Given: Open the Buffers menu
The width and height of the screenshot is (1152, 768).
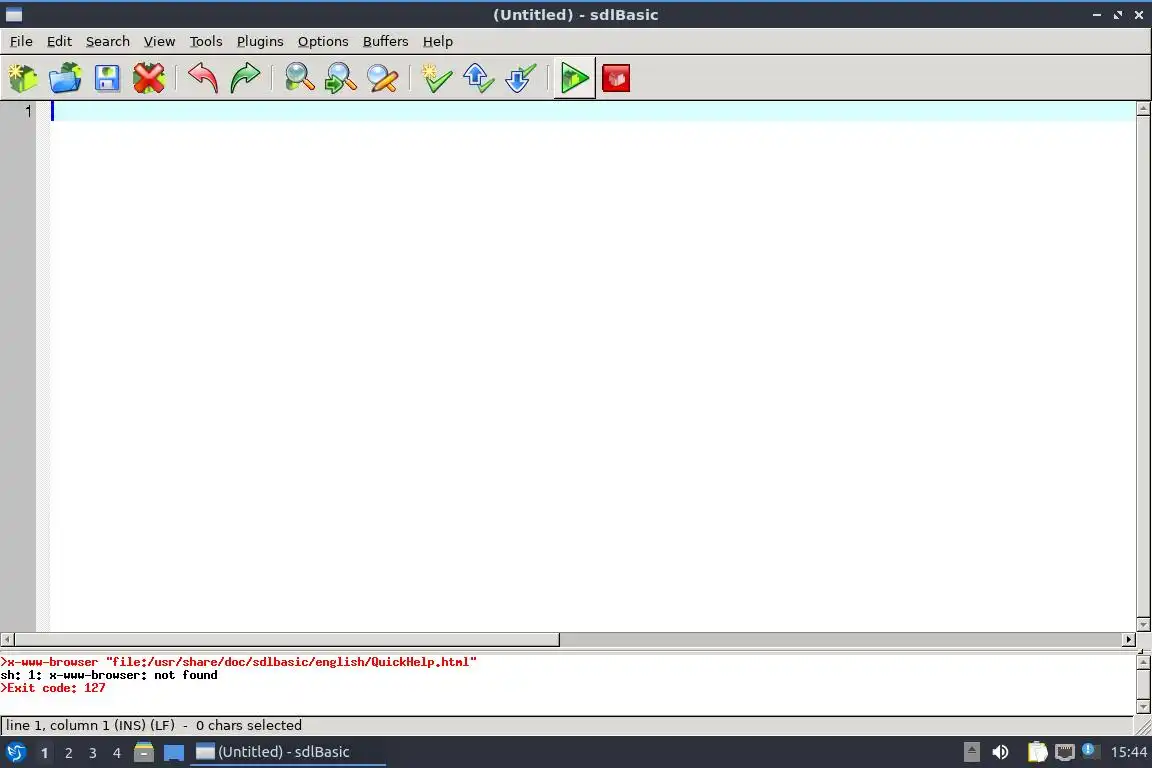Looking at the screenshot, I should coord(385,41).
